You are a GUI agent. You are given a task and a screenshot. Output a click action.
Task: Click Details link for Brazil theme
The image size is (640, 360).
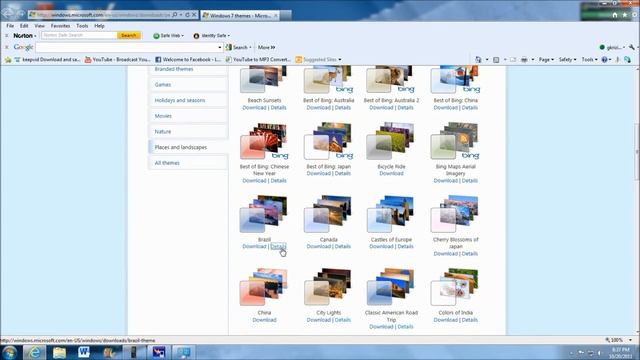pos(278,247)
